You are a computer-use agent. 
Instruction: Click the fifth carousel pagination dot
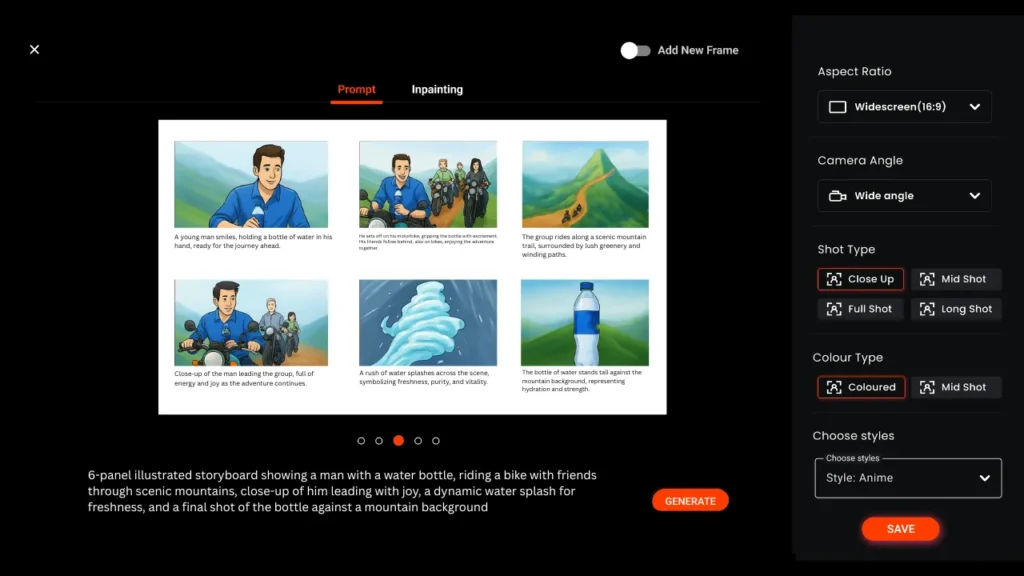coord(435,440)
